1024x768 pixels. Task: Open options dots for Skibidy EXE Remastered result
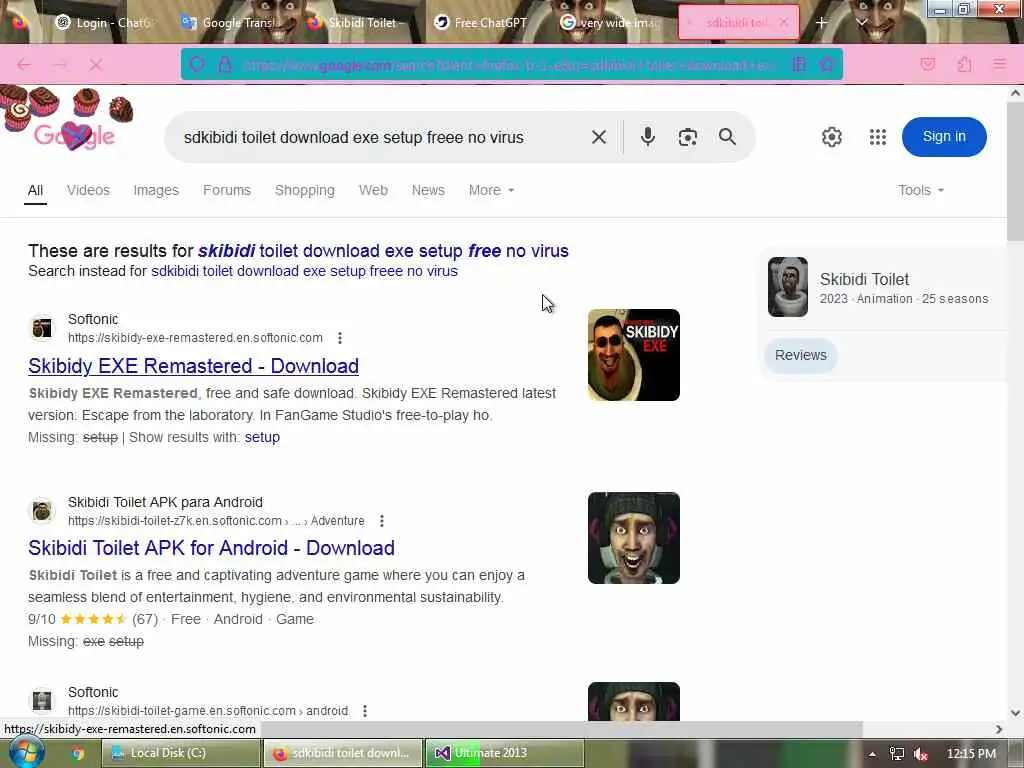pyautogui.click(x=340, y=338)
